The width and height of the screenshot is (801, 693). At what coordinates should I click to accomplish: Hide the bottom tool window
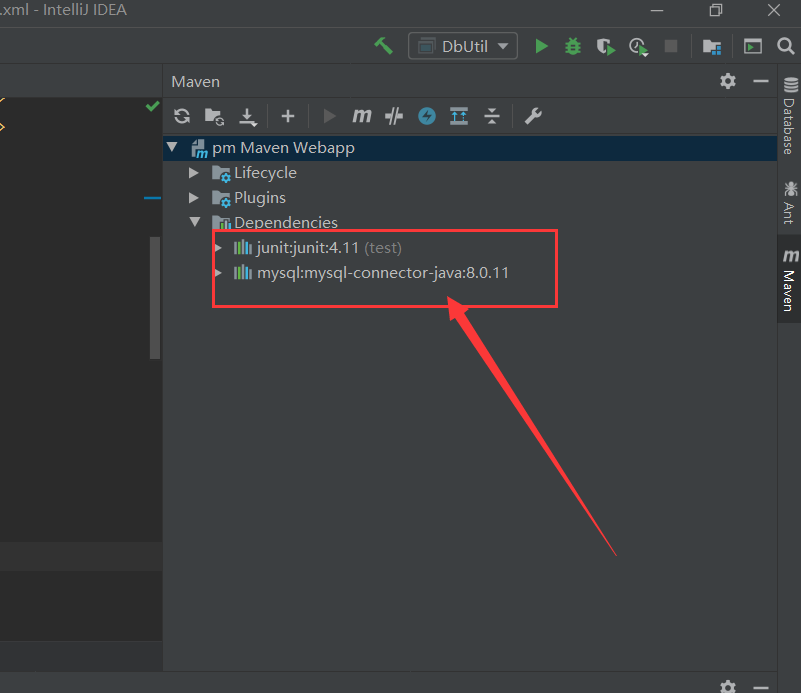pyautogui.click(x=761, y=688)
